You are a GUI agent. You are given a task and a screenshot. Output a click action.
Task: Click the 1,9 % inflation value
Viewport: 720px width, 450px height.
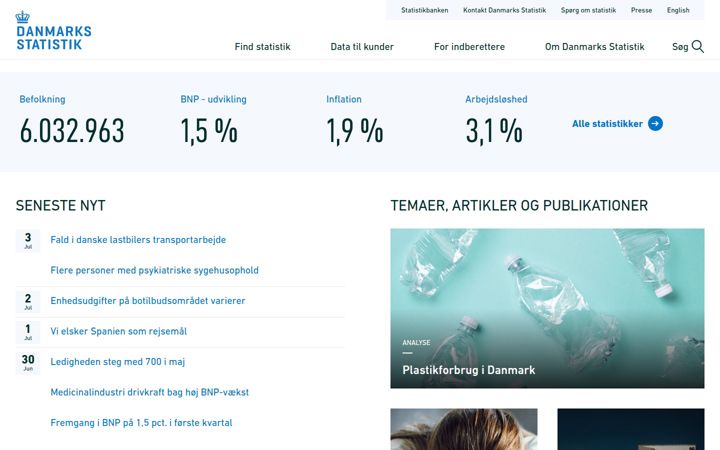(354, 131)
